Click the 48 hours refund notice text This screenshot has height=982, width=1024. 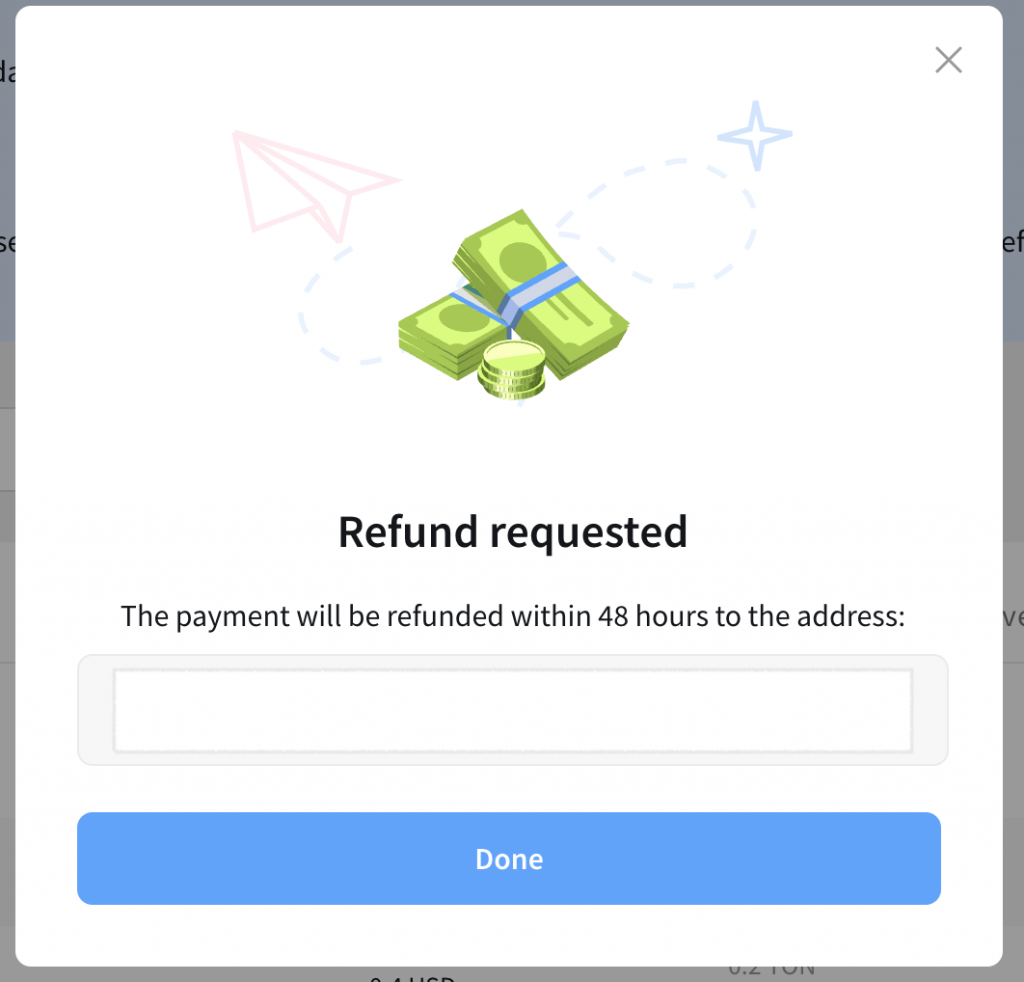pyautogui.click(x=513, y=616)
